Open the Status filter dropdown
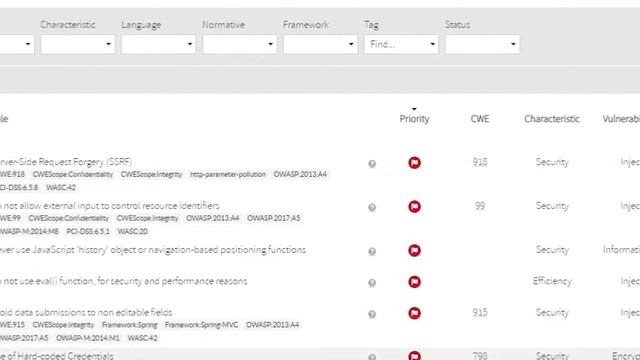This screenshot has width=640, height=360. [482, 44]
